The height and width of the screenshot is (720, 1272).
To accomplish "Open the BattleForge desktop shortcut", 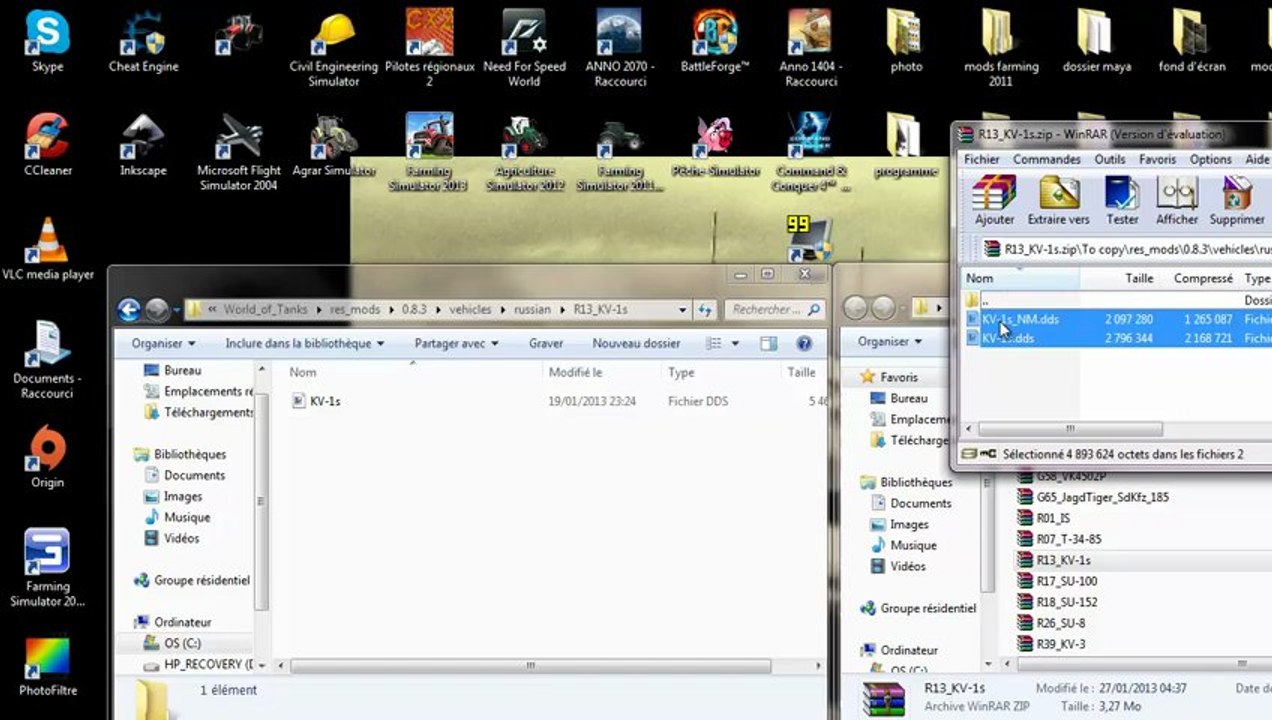I will (715, 41).
